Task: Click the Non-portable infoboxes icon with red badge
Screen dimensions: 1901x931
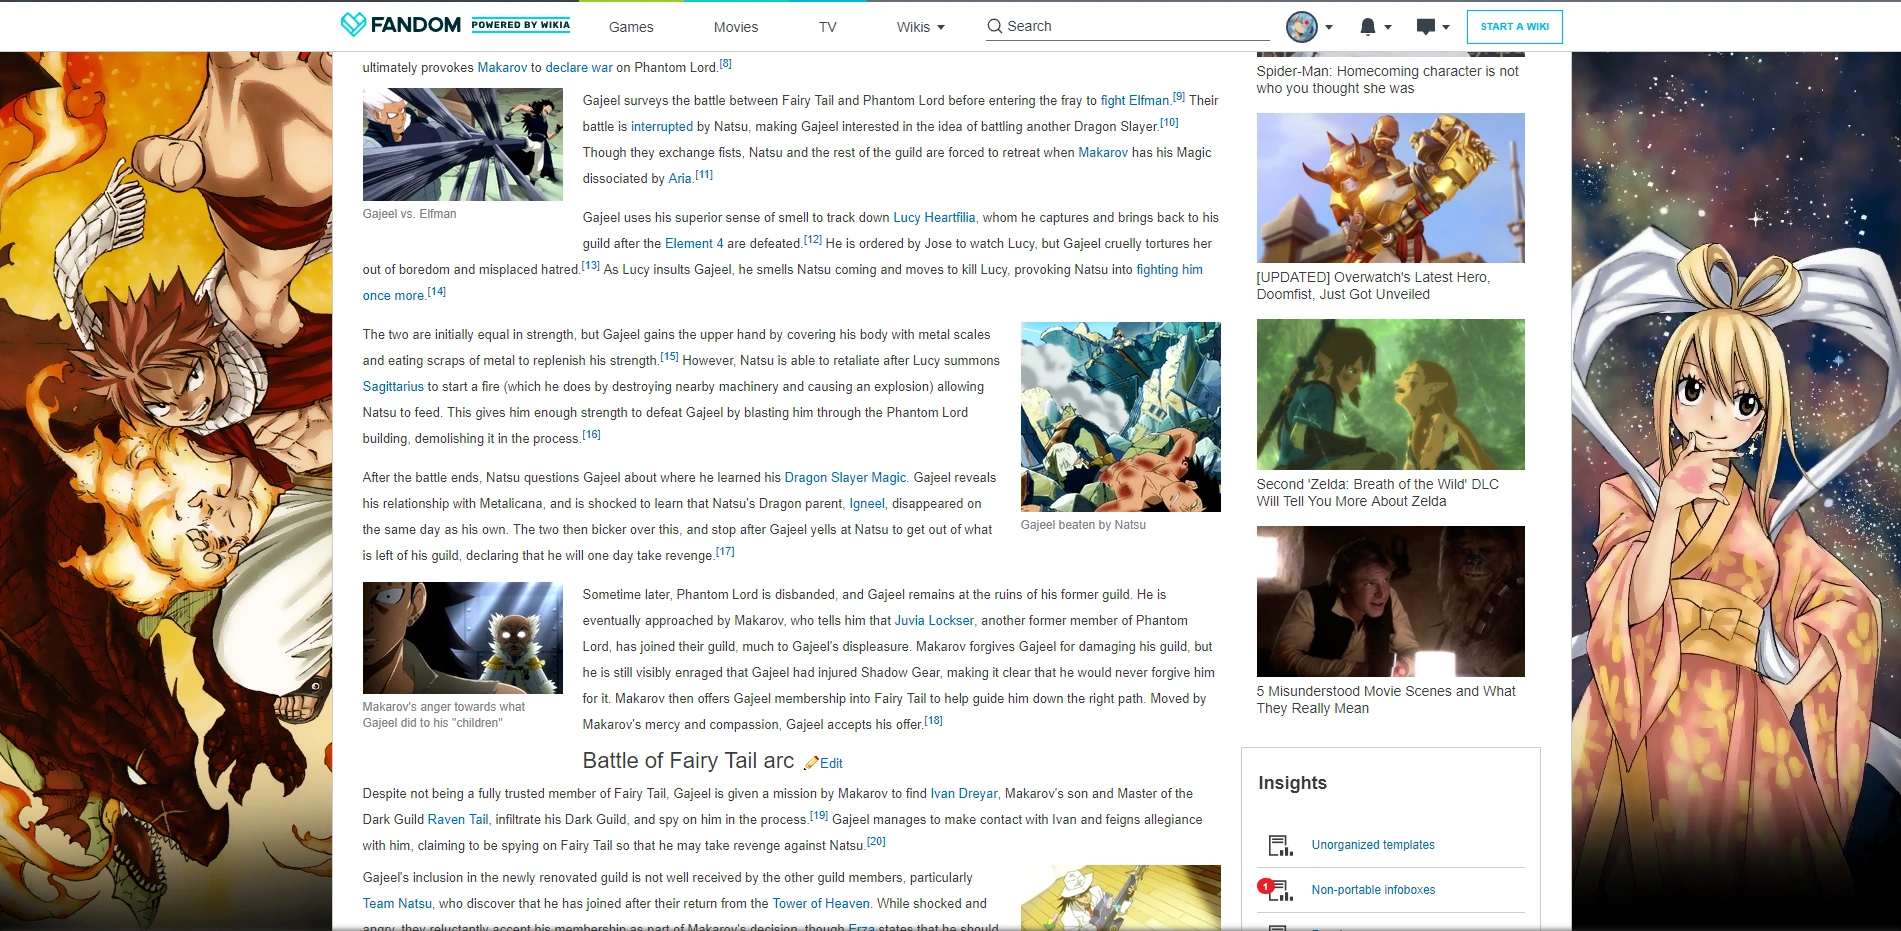Action: point(1277,890)
